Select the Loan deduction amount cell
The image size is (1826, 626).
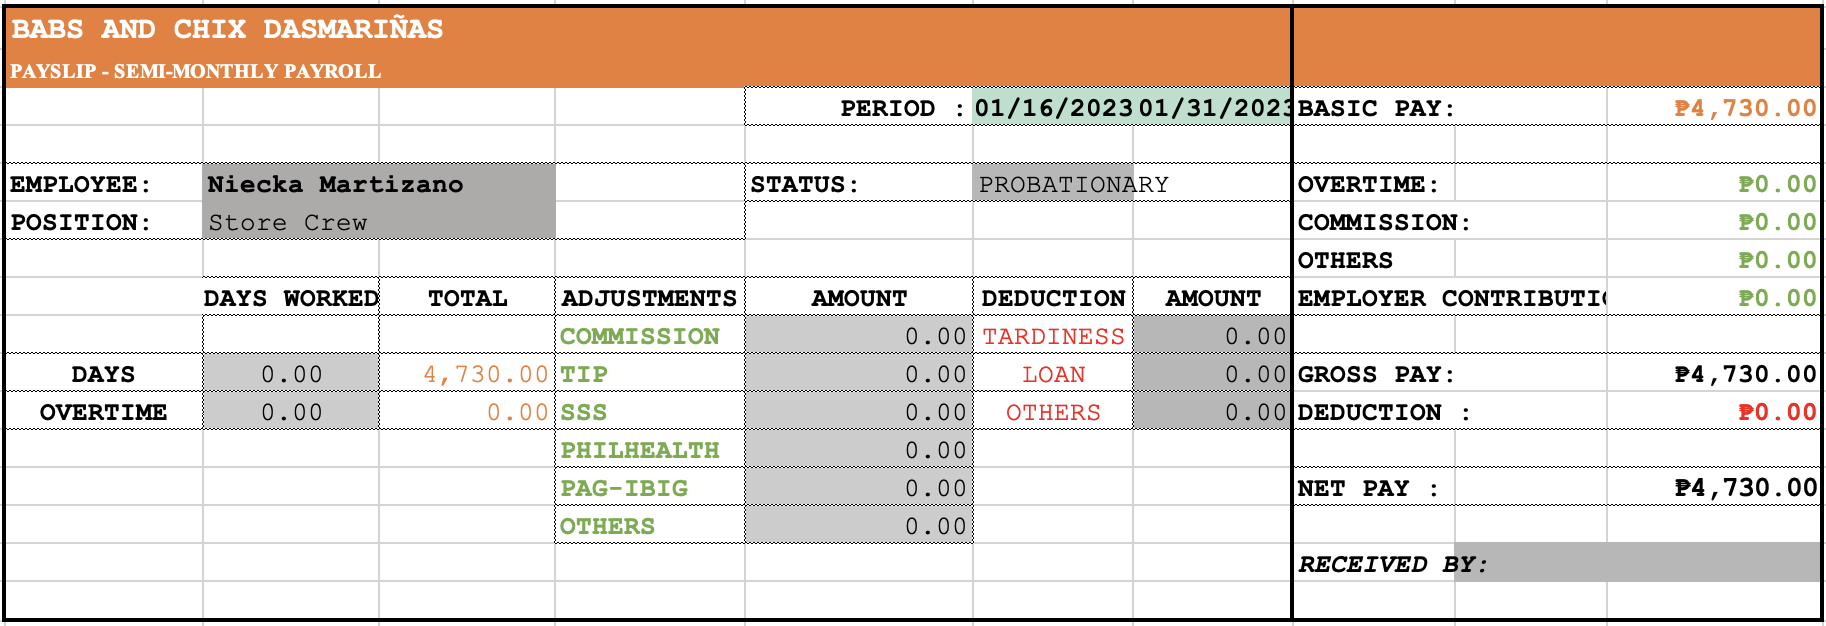(1212, 374)
